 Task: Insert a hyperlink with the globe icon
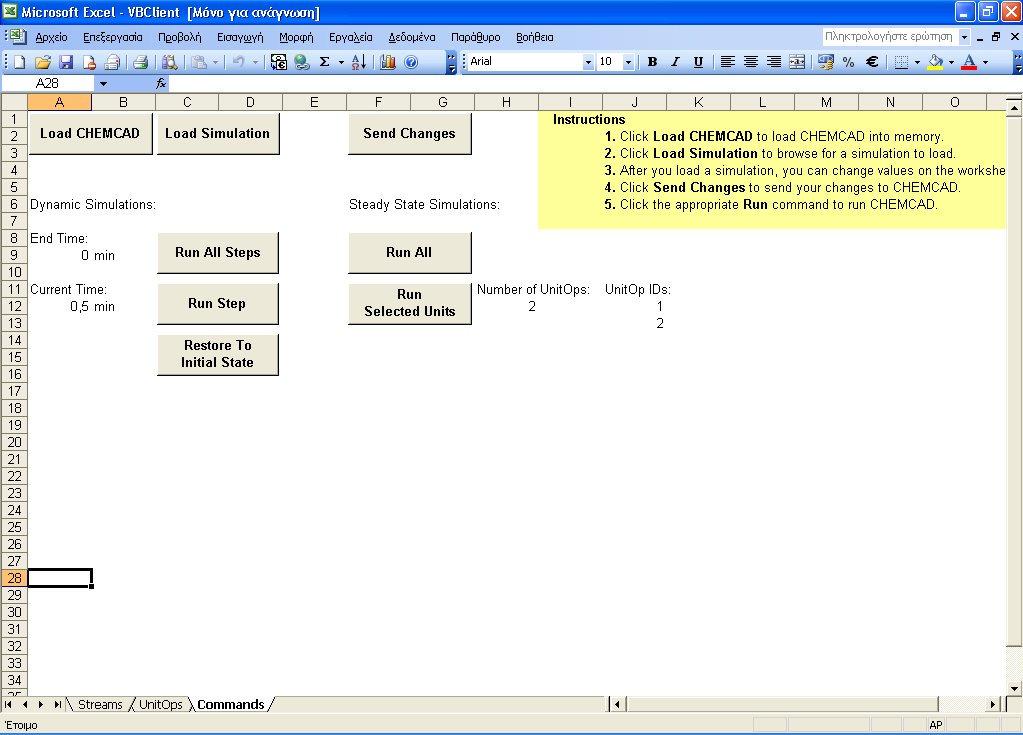click(301, 62)
